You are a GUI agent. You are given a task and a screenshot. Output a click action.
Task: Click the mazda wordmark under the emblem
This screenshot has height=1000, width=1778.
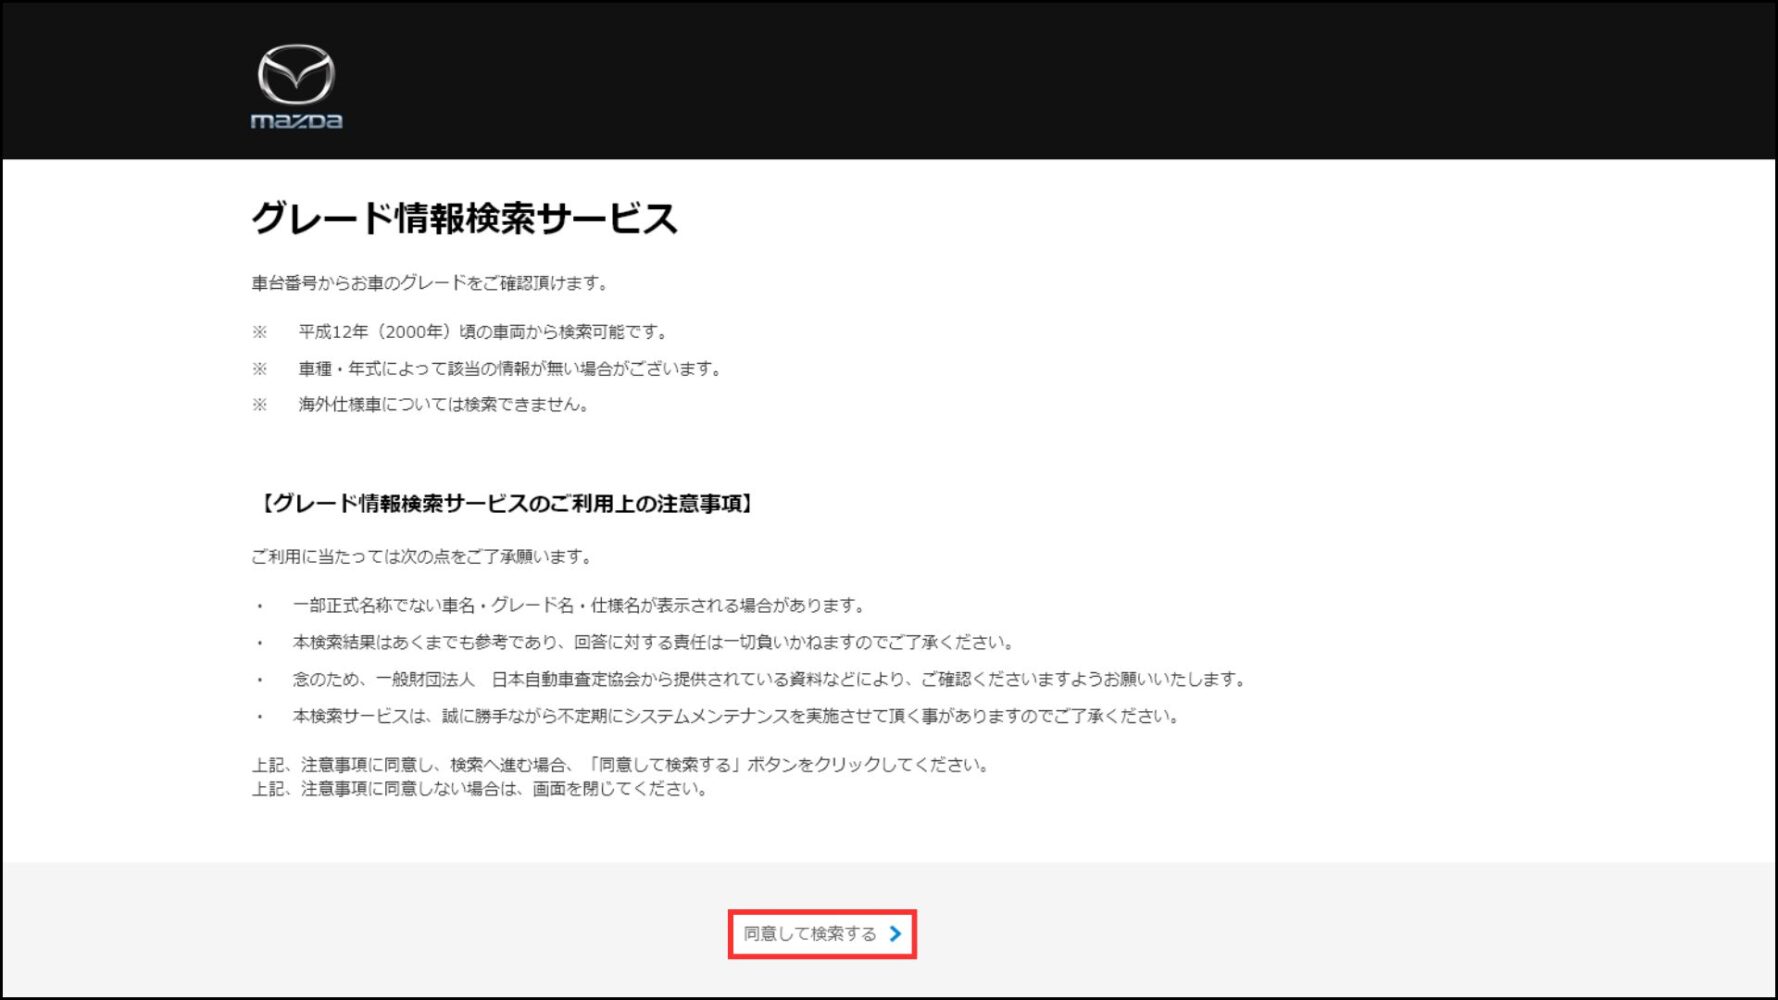296,121
